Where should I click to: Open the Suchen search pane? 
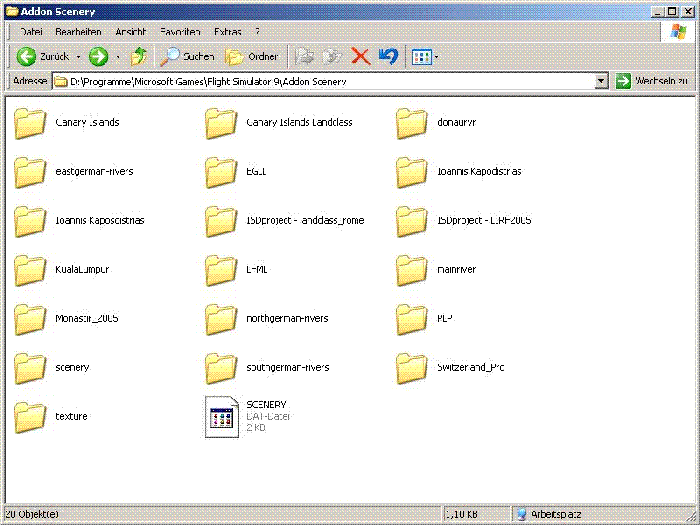pyautogui.click(x=188, y=57)
